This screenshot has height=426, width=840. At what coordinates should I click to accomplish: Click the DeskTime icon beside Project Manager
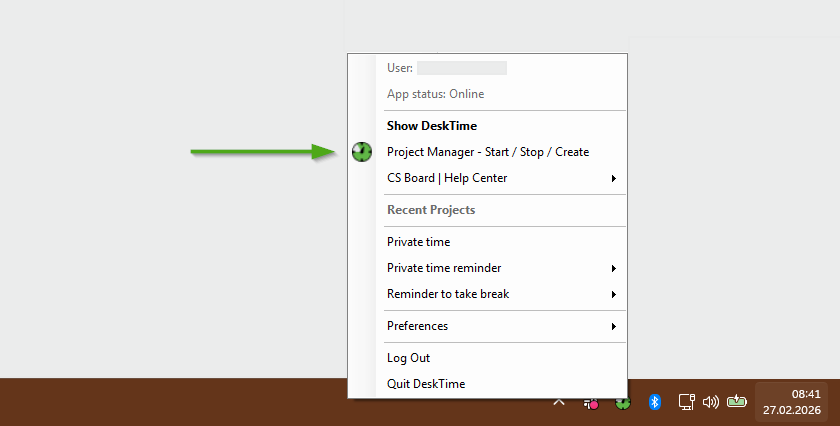(x=362, y=152)
